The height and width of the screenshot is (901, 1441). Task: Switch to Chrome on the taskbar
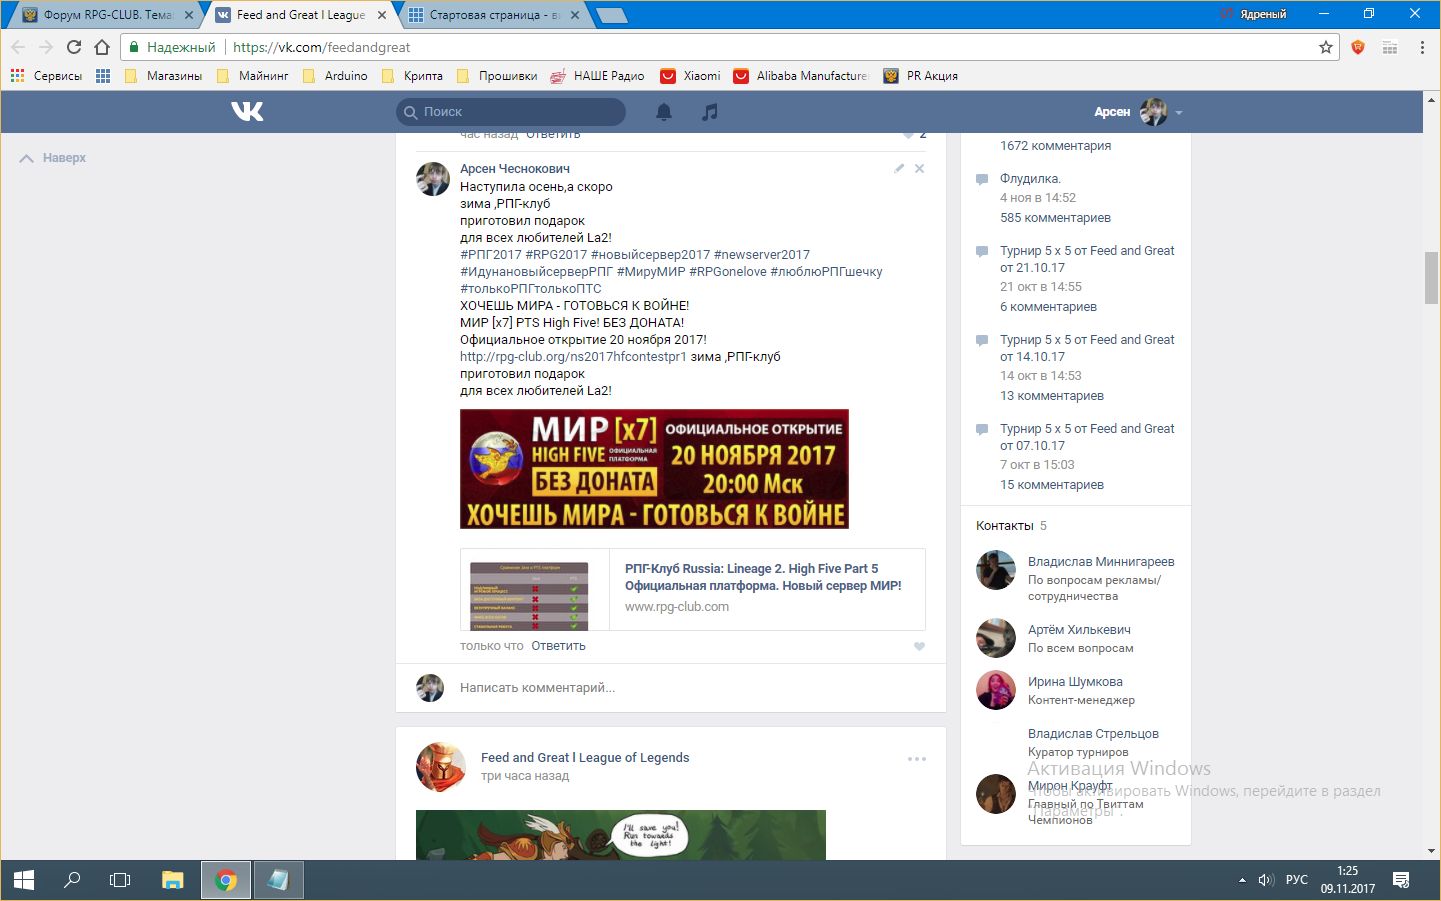226,880
